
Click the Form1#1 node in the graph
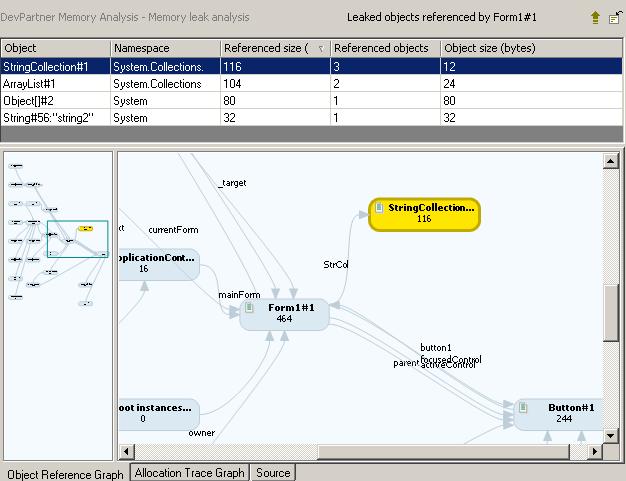point(284,313)
